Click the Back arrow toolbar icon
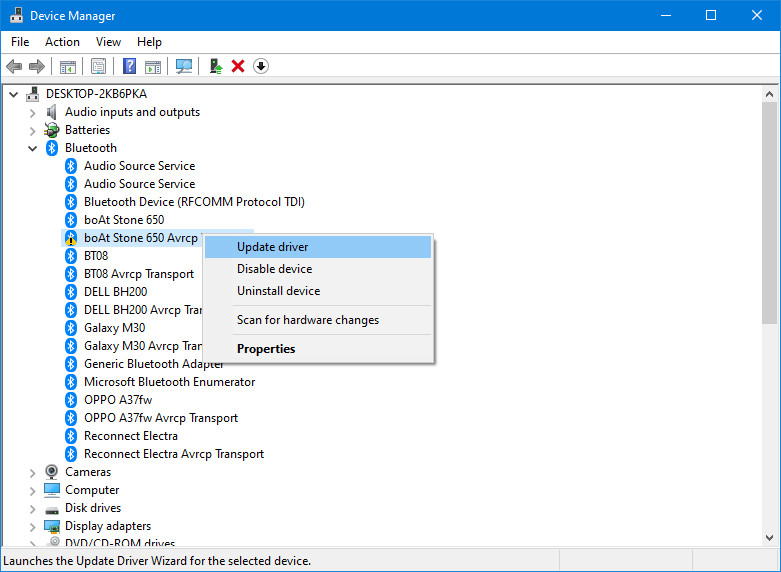This screenshot has height=572, width=781. pyautogui.click(x=14, y=66)
